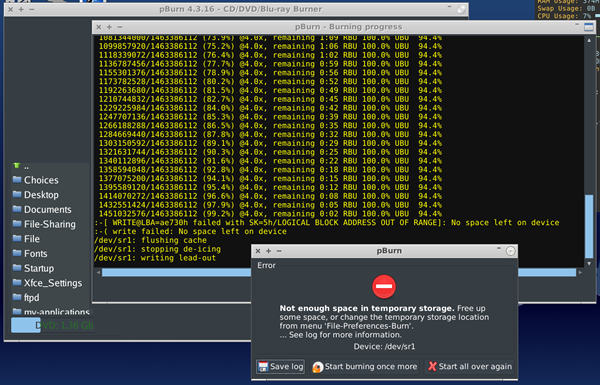The width and height of the screenshot is (600, 385).
Task: Click the red X icon on Start all over again
Action: (x=432, y=367)
